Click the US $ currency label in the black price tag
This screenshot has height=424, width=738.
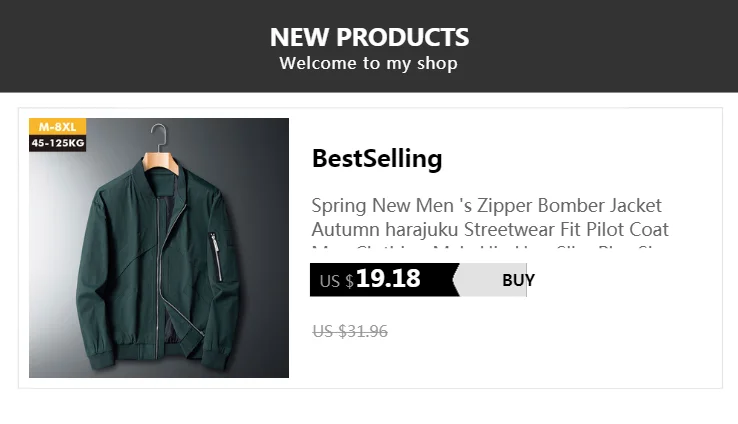pos(336,281)
